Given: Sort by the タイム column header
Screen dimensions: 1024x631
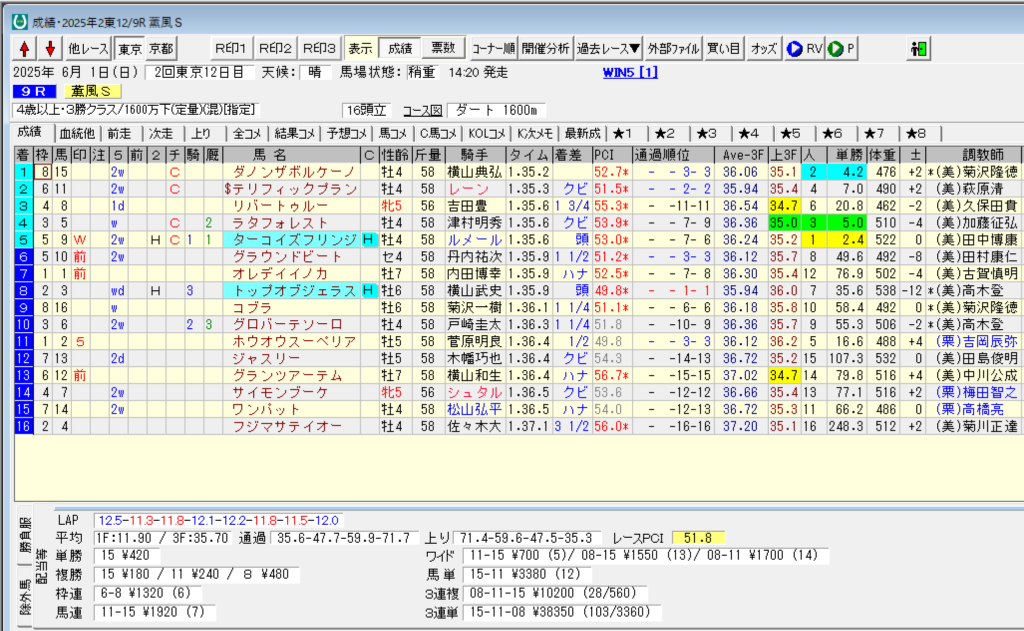Looking at the screenshot, I should pyautogui.click(x=527, y=154).
